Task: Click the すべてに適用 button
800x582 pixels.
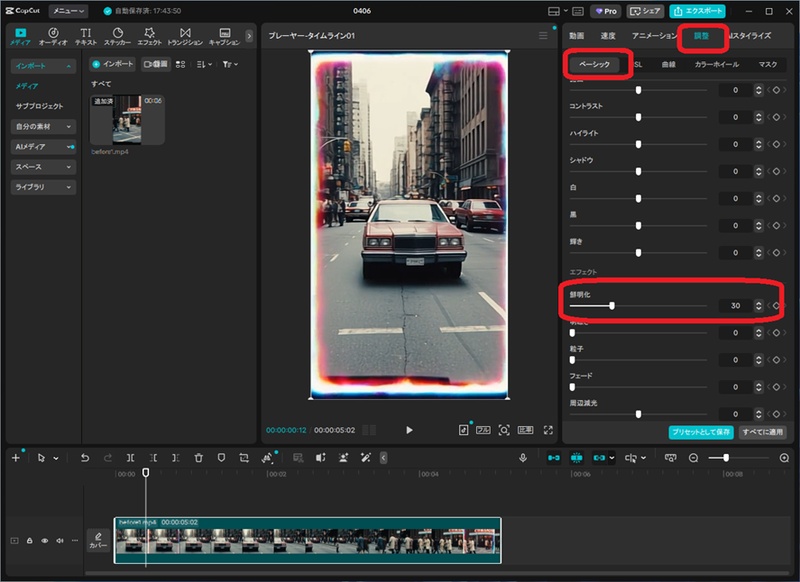Action: point(762,432)
